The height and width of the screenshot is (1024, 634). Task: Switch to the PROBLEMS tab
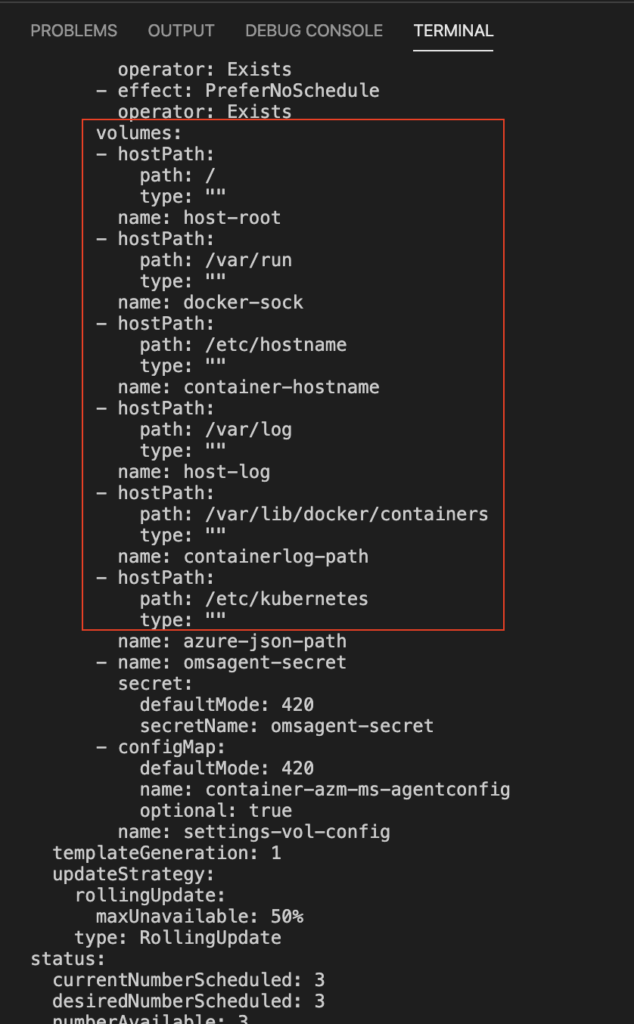pyautogui.click(x=74, y=31)
